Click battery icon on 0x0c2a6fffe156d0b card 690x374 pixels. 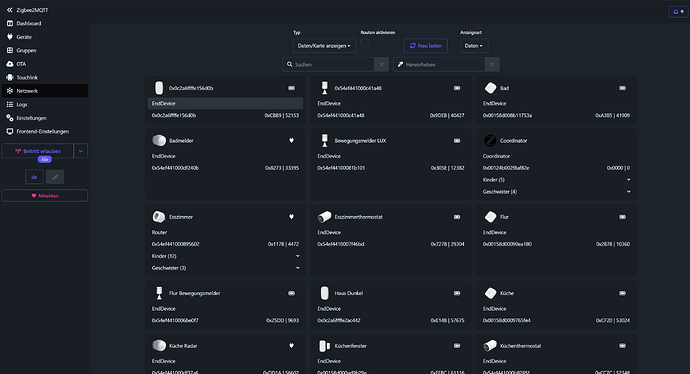click(291, 88)
